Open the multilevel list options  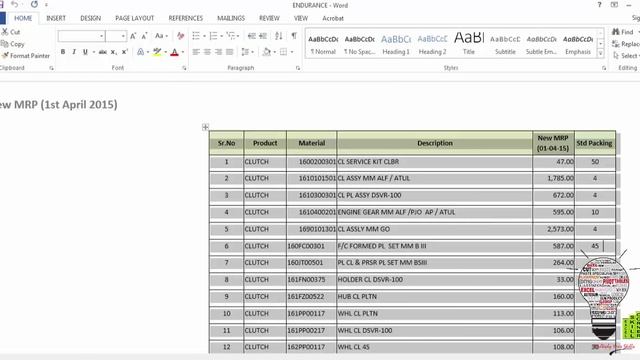231,36
